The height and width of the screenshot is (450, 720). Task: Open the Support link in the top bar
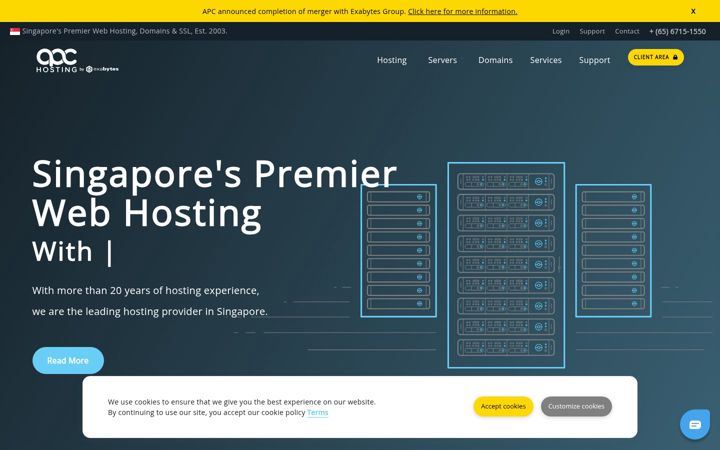[x=592, y=31]
